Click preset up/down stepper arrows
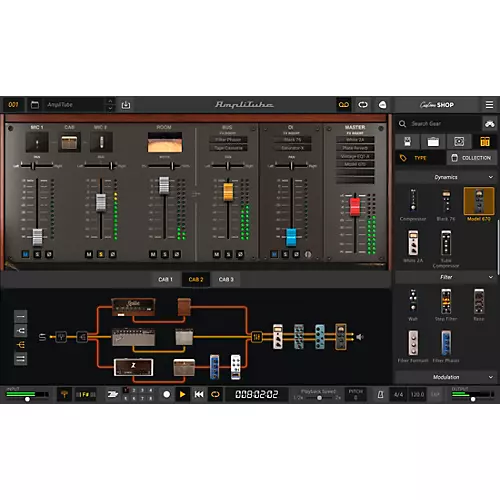Screen dimensions: 500x500 coord(110,105)
